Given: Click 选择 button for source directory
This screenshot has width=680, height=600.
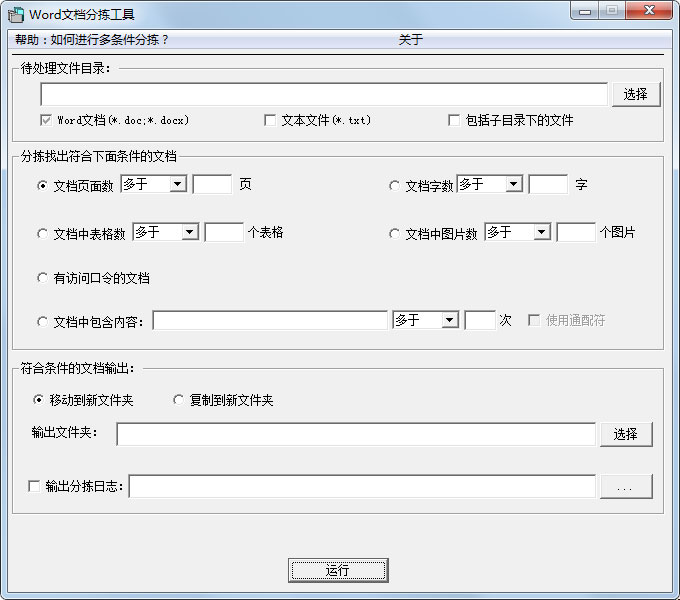Looking at the screenshot, I should (x=635, y=94).
